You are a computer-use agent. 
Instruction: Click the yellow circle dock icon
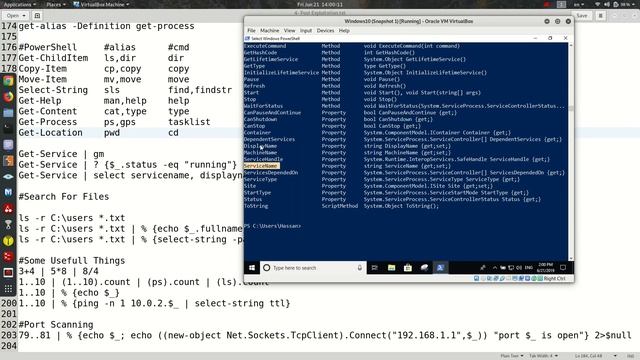point(8,241)
